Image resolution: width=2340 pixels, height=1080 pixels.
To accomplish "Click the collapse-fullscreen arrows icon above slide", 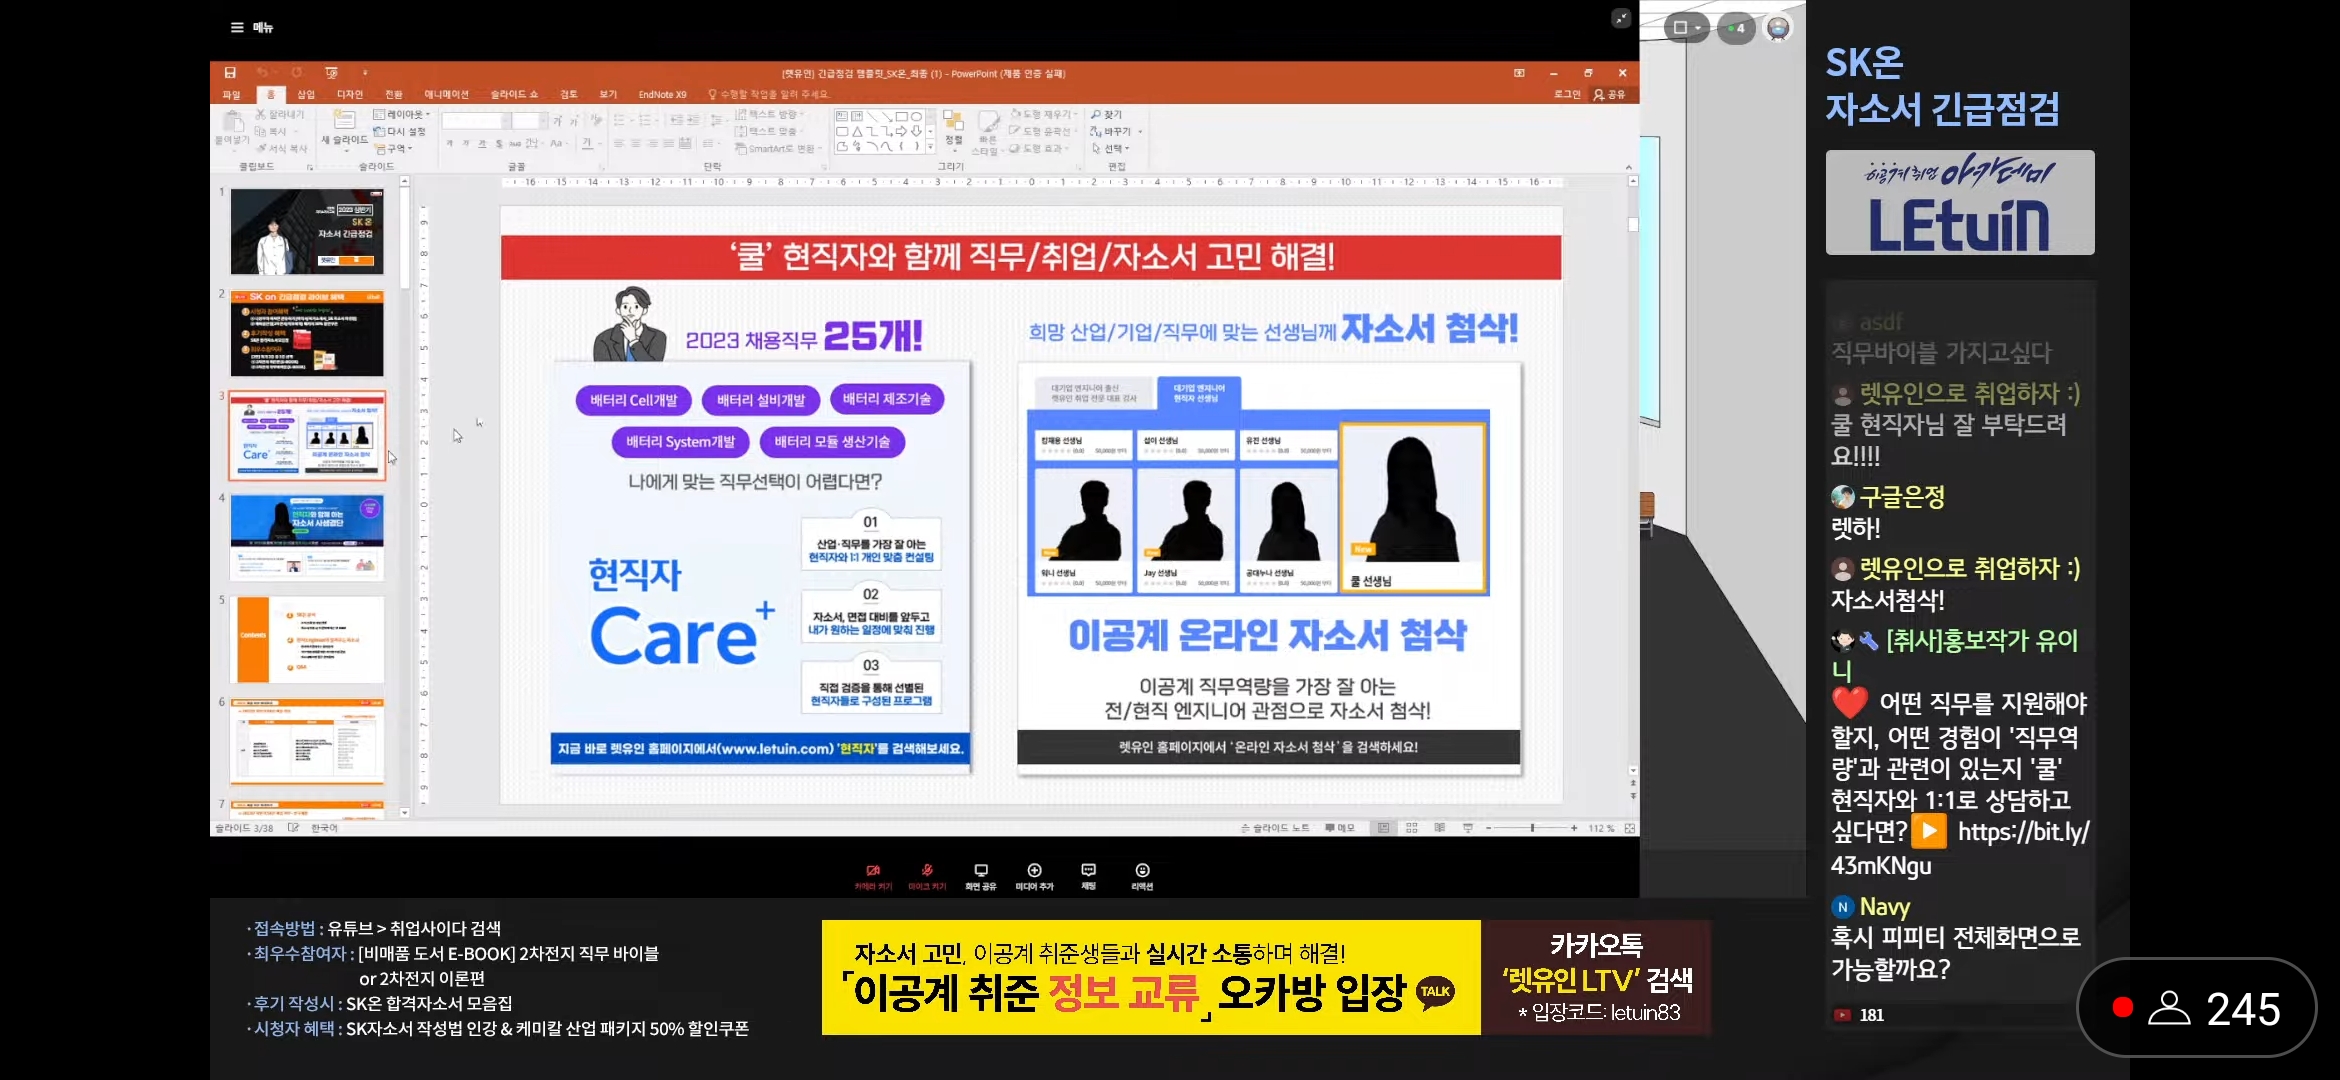I will (x=1621, y=18).
